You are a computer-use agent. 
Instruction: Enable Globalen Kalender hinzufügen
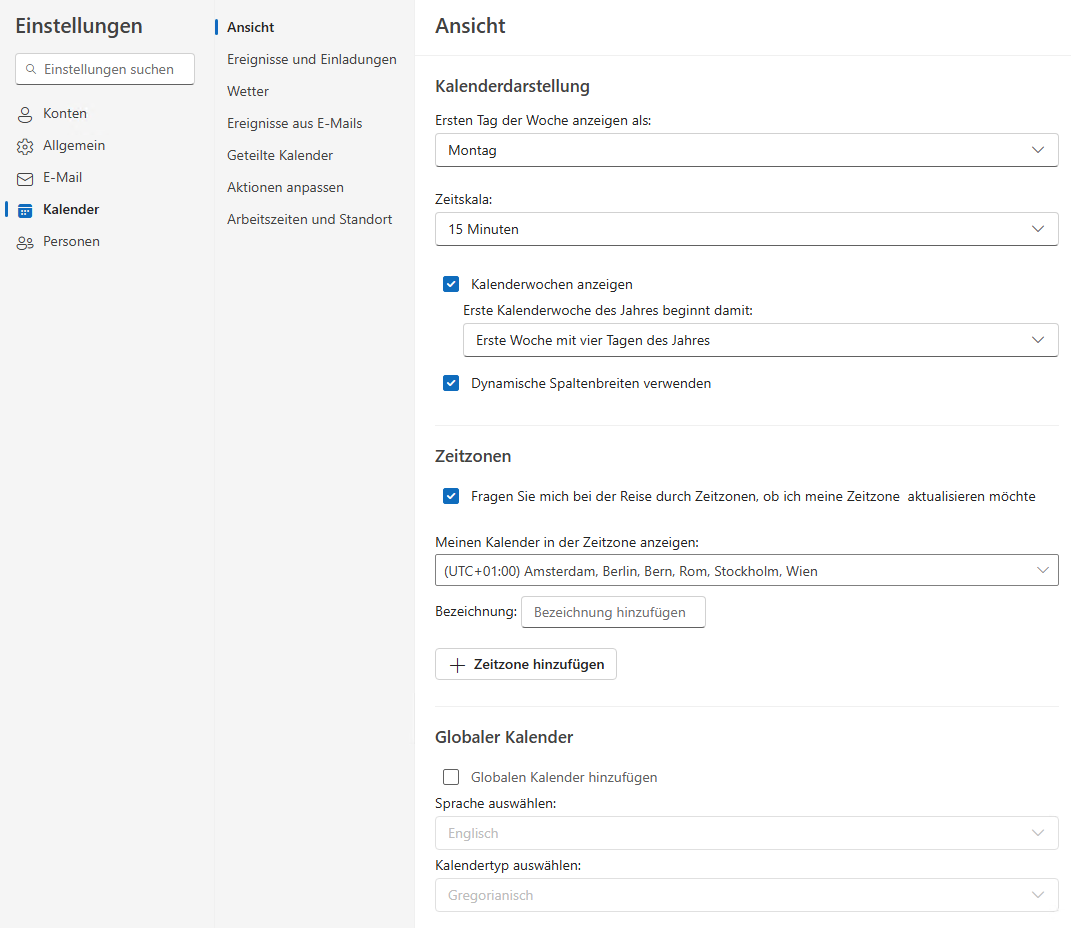(451, 777)
